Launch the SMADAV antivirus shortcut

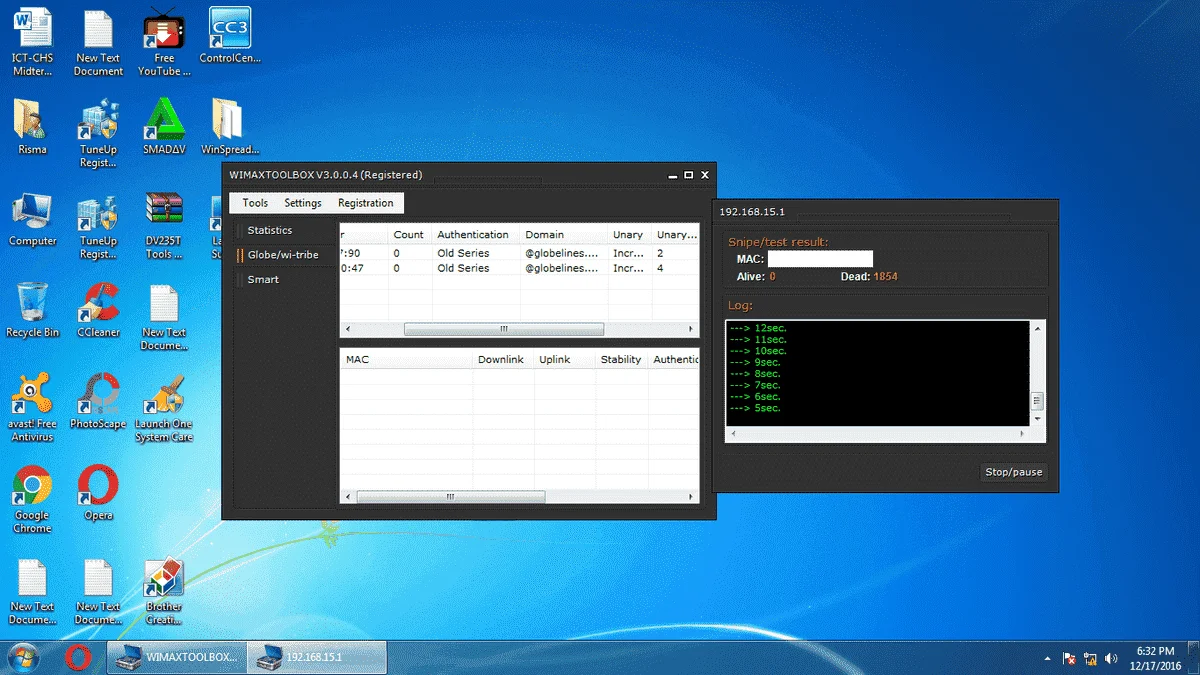point(164,125)
